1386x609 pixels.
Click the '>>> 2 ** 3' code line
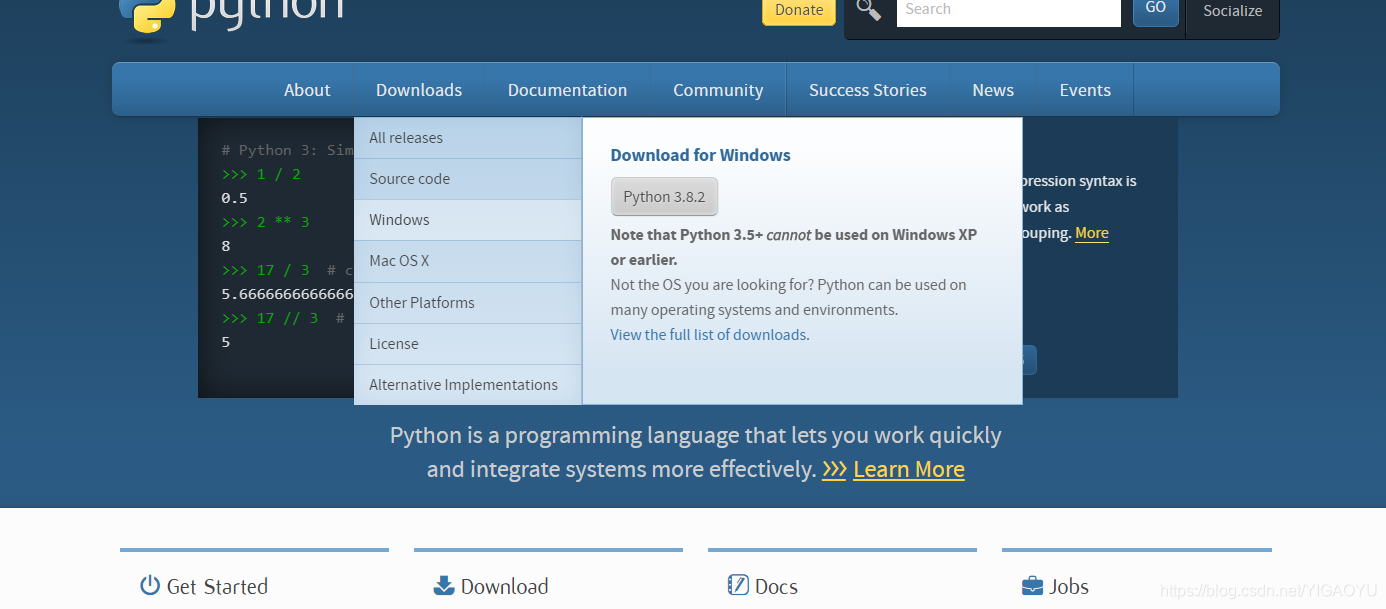click(265, 222)
